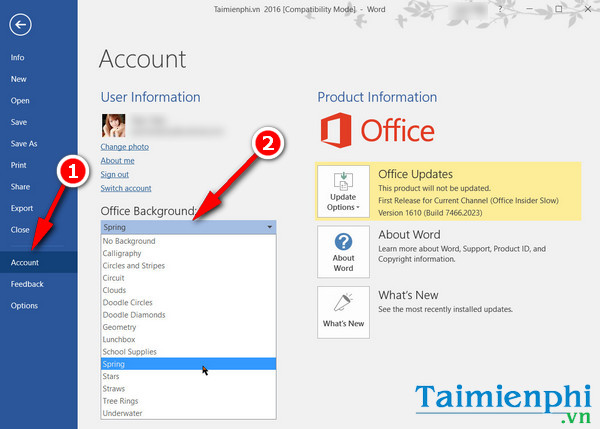Go to the Open menu item
The width and height of the screenshot is (600, 429).
(39, 101)
